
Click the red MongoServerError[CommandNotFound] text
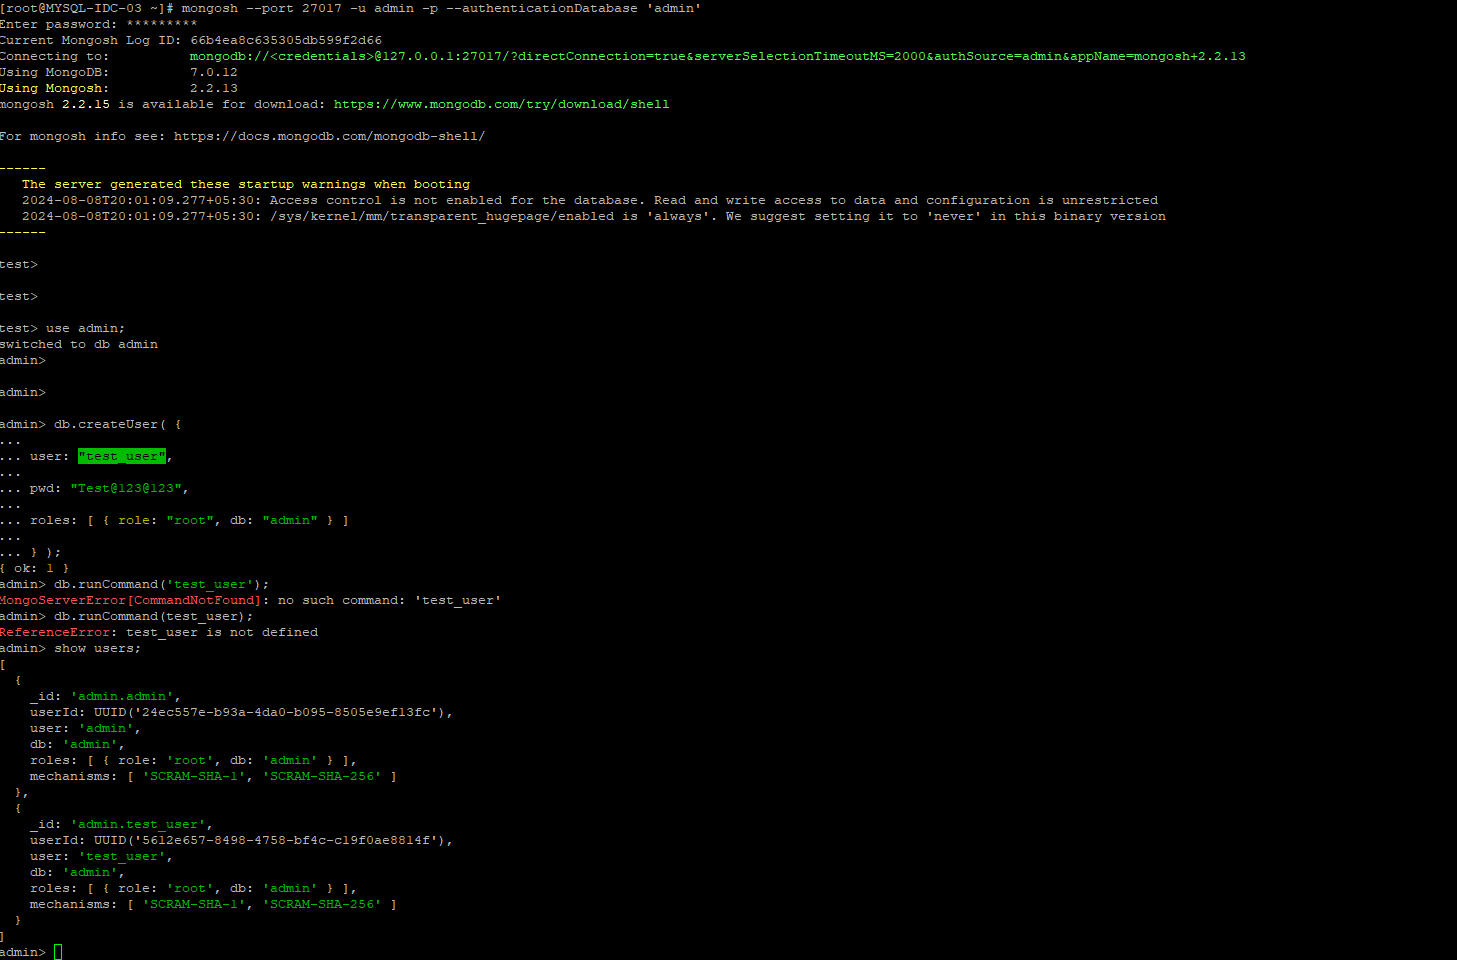130,600
